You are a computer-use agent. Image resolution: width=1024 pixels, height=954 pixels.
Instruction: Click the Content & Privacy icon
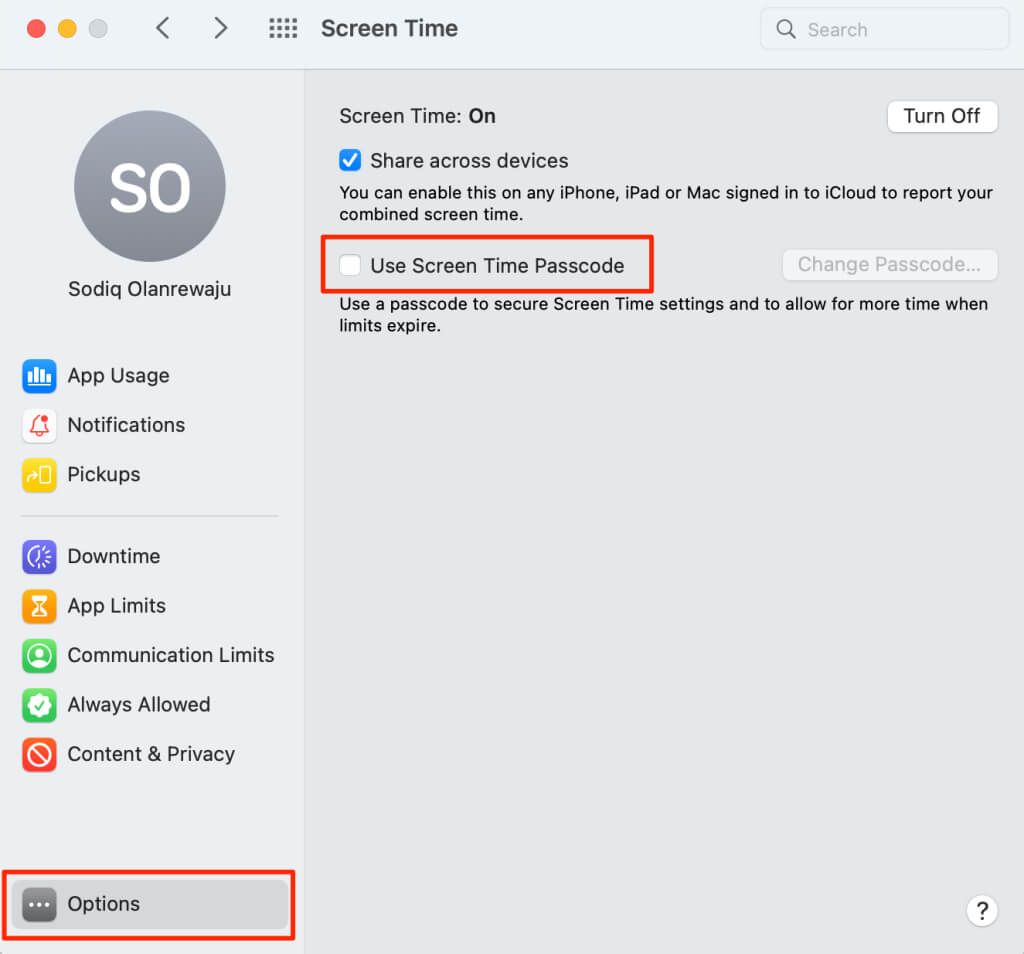point(39,755)
